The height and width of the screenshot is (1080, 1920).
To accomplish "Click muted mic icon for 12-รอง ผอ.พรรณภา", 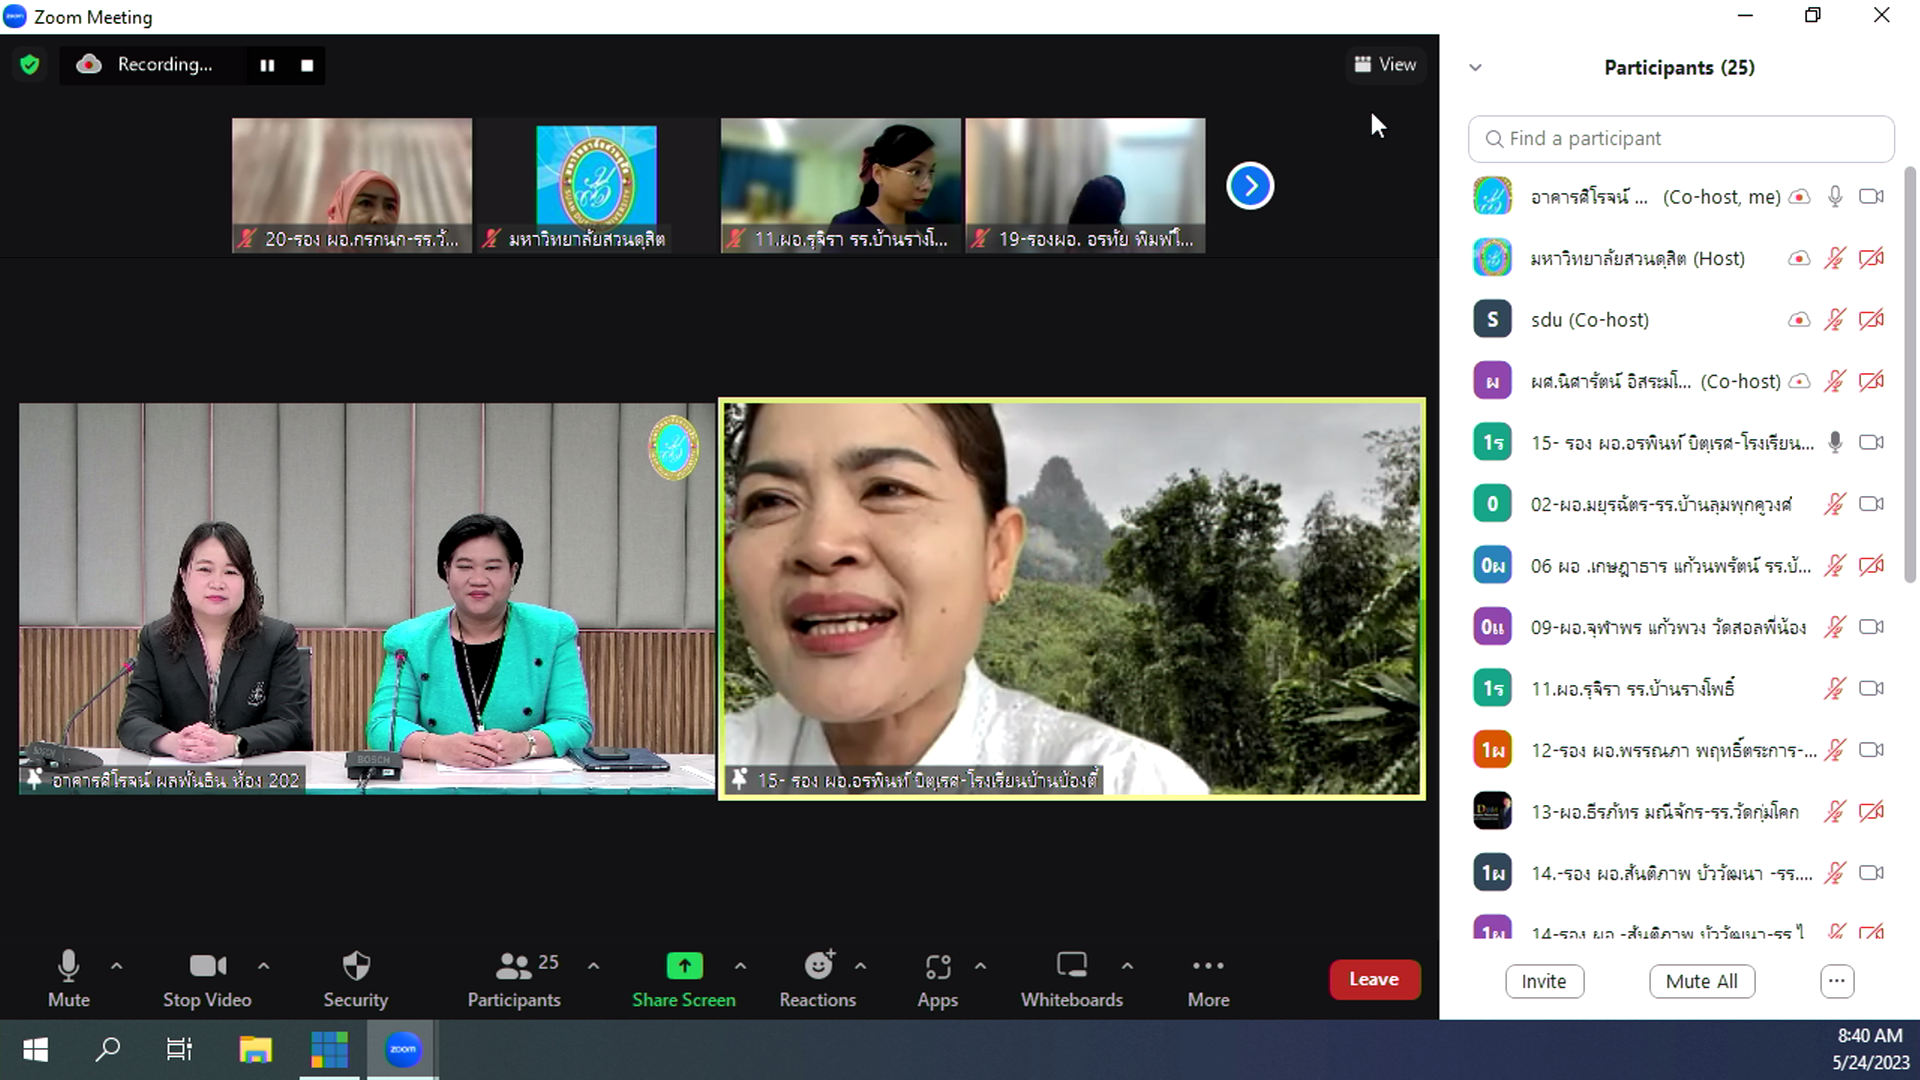I will pos(1835,750).
